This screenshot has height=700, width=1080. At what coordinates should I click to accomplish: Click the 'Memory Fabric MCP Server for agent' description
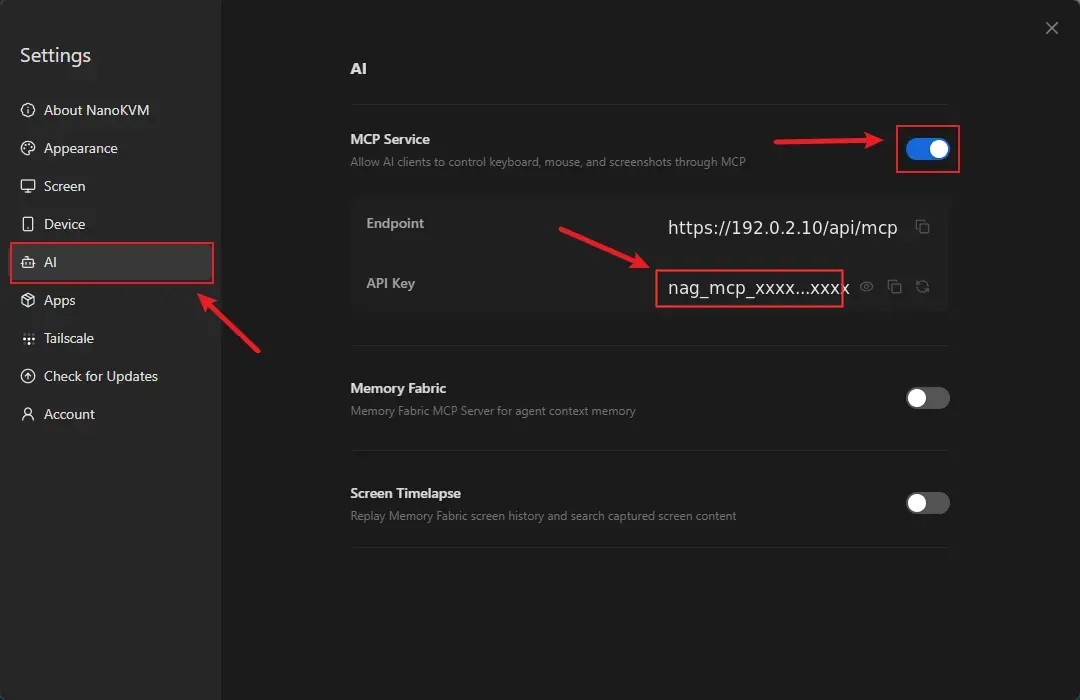492,411
